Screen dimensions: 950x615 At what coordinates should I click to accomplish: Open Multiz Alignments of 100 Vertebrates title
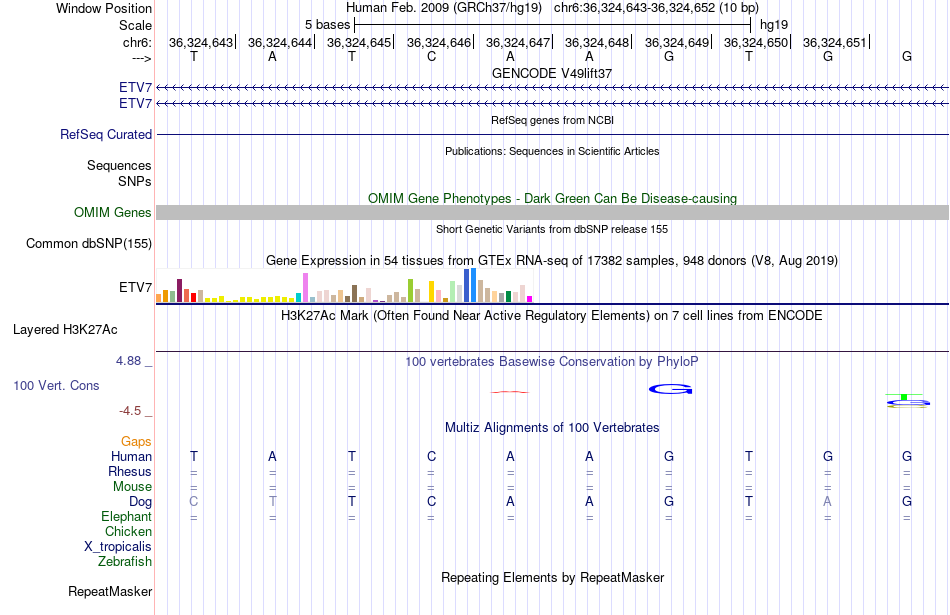[552, 428]
